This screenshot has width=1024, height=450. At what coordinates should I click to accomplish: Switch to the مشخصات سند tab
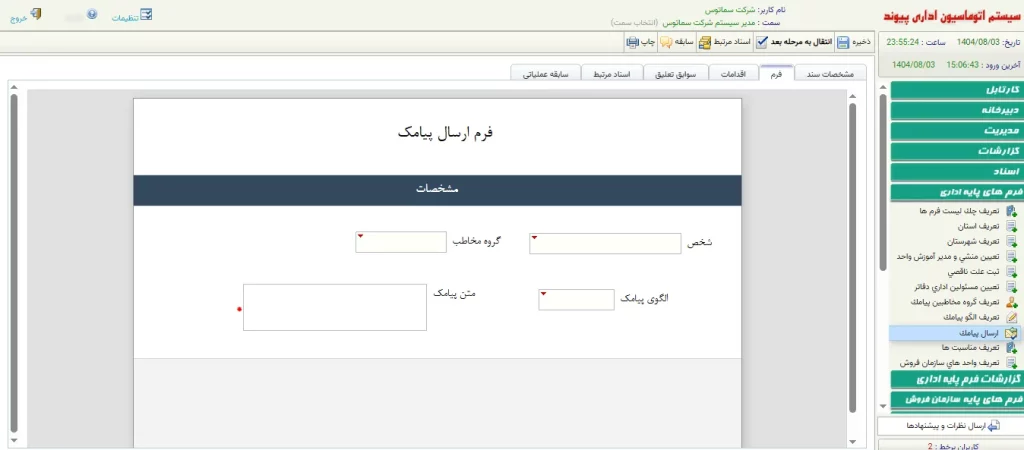pyautogui.click(x=830, y=74)
